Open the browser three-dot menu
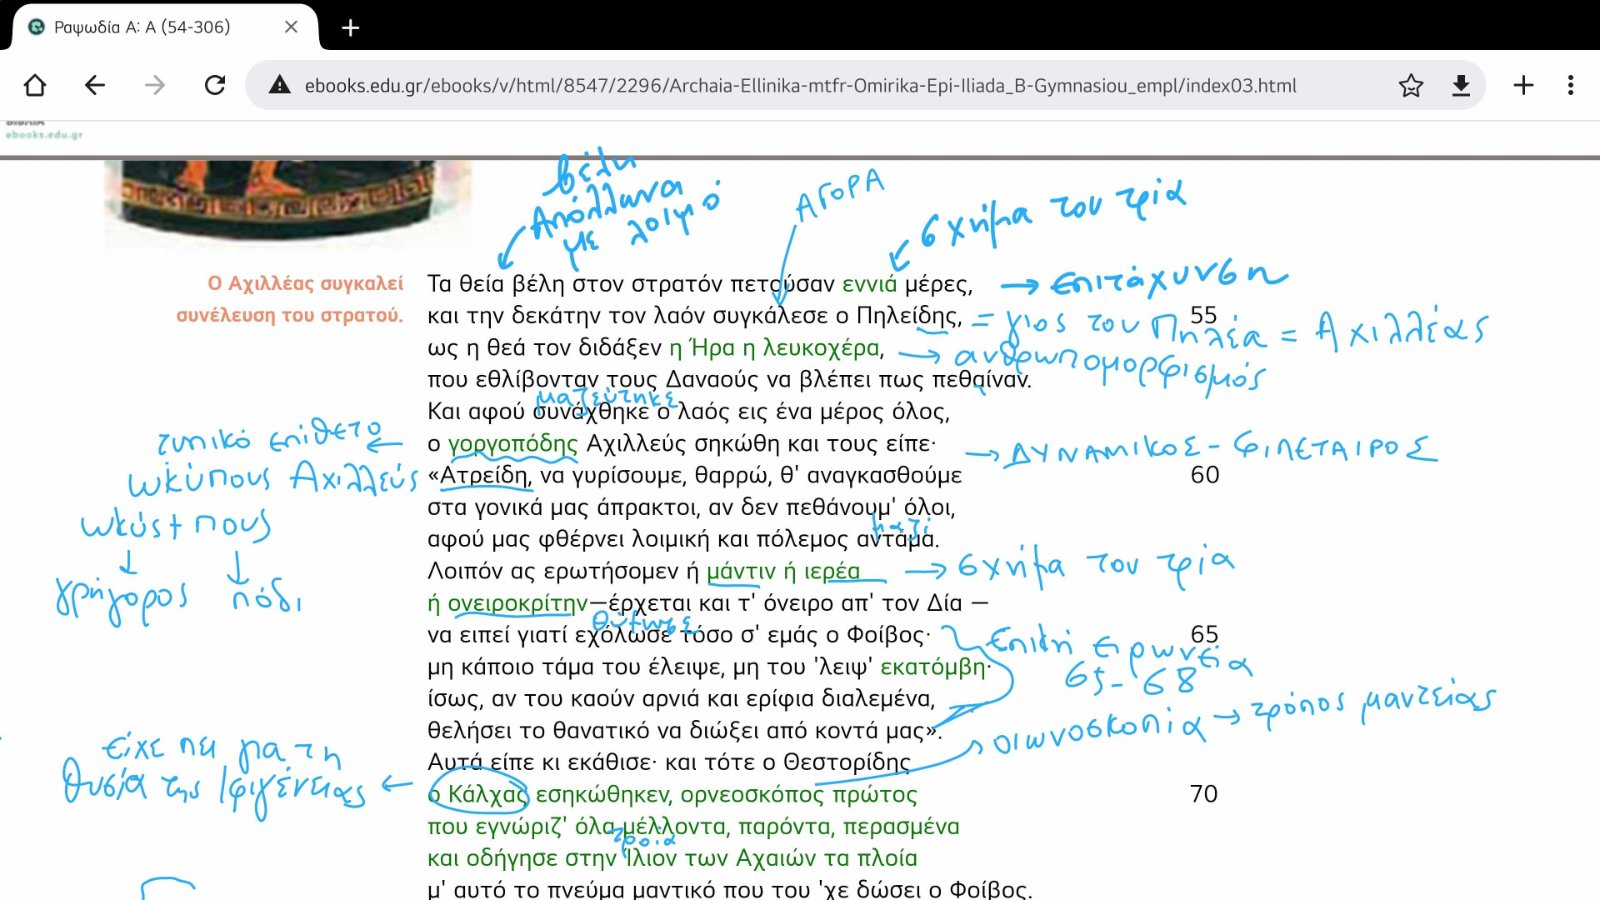The height and width of the screenshot is (900, 1600). (x=1571, y=85)
